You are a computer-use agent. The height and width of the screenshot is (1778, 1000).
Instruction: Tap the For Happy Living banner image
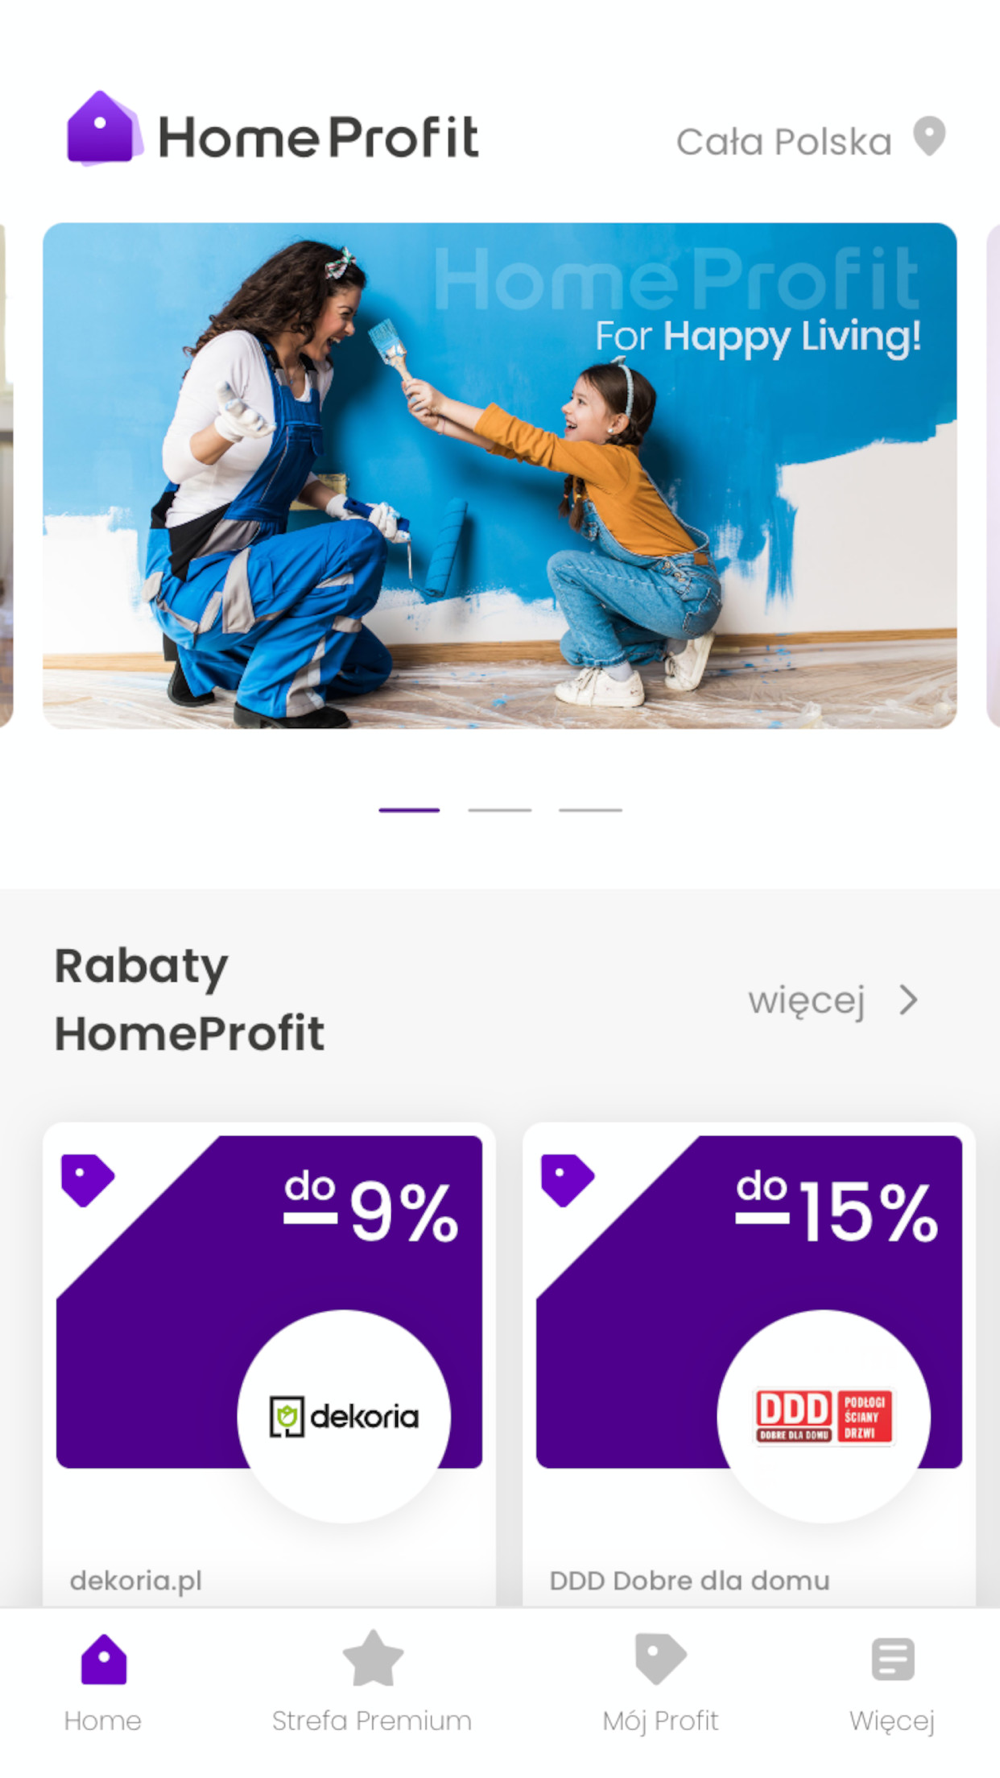[500, 476]
